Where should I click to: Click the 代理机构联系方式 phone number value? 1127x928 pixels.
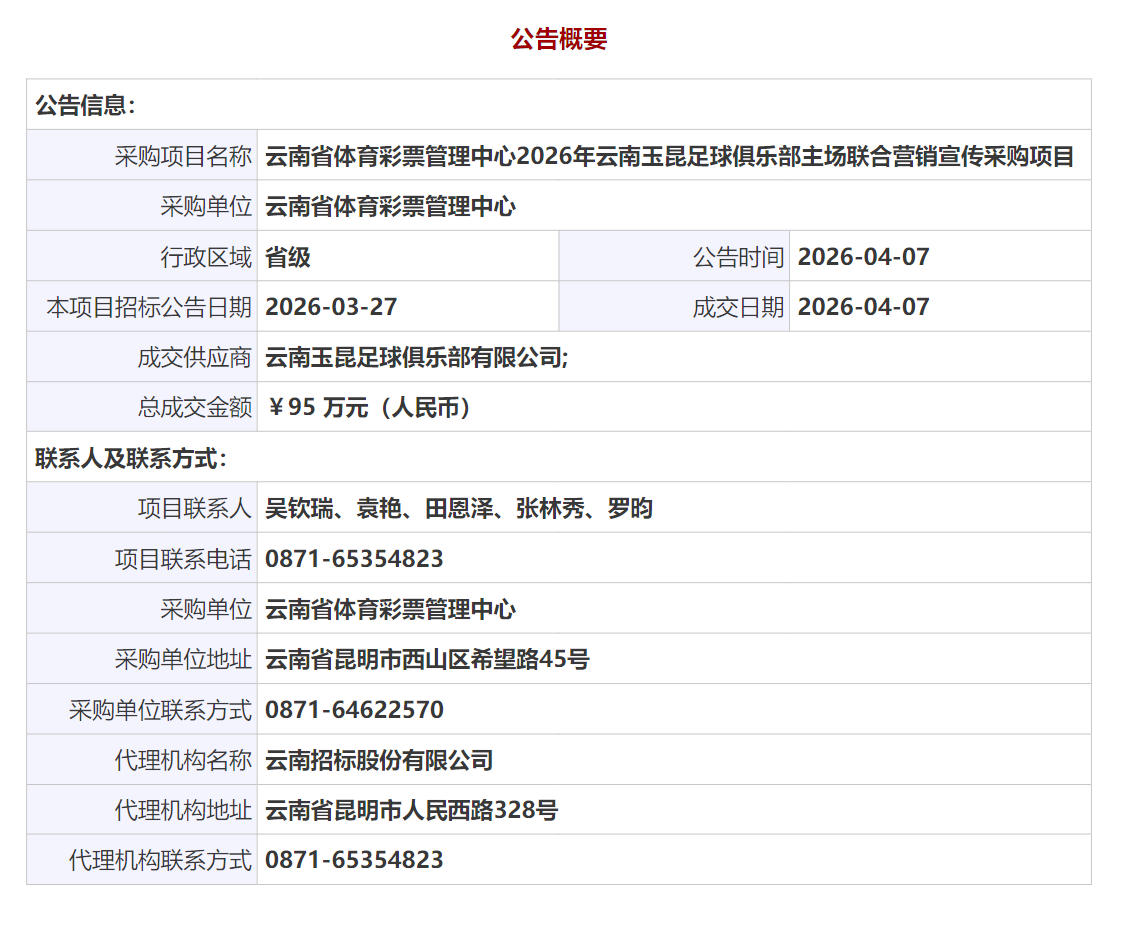(354, 860)
